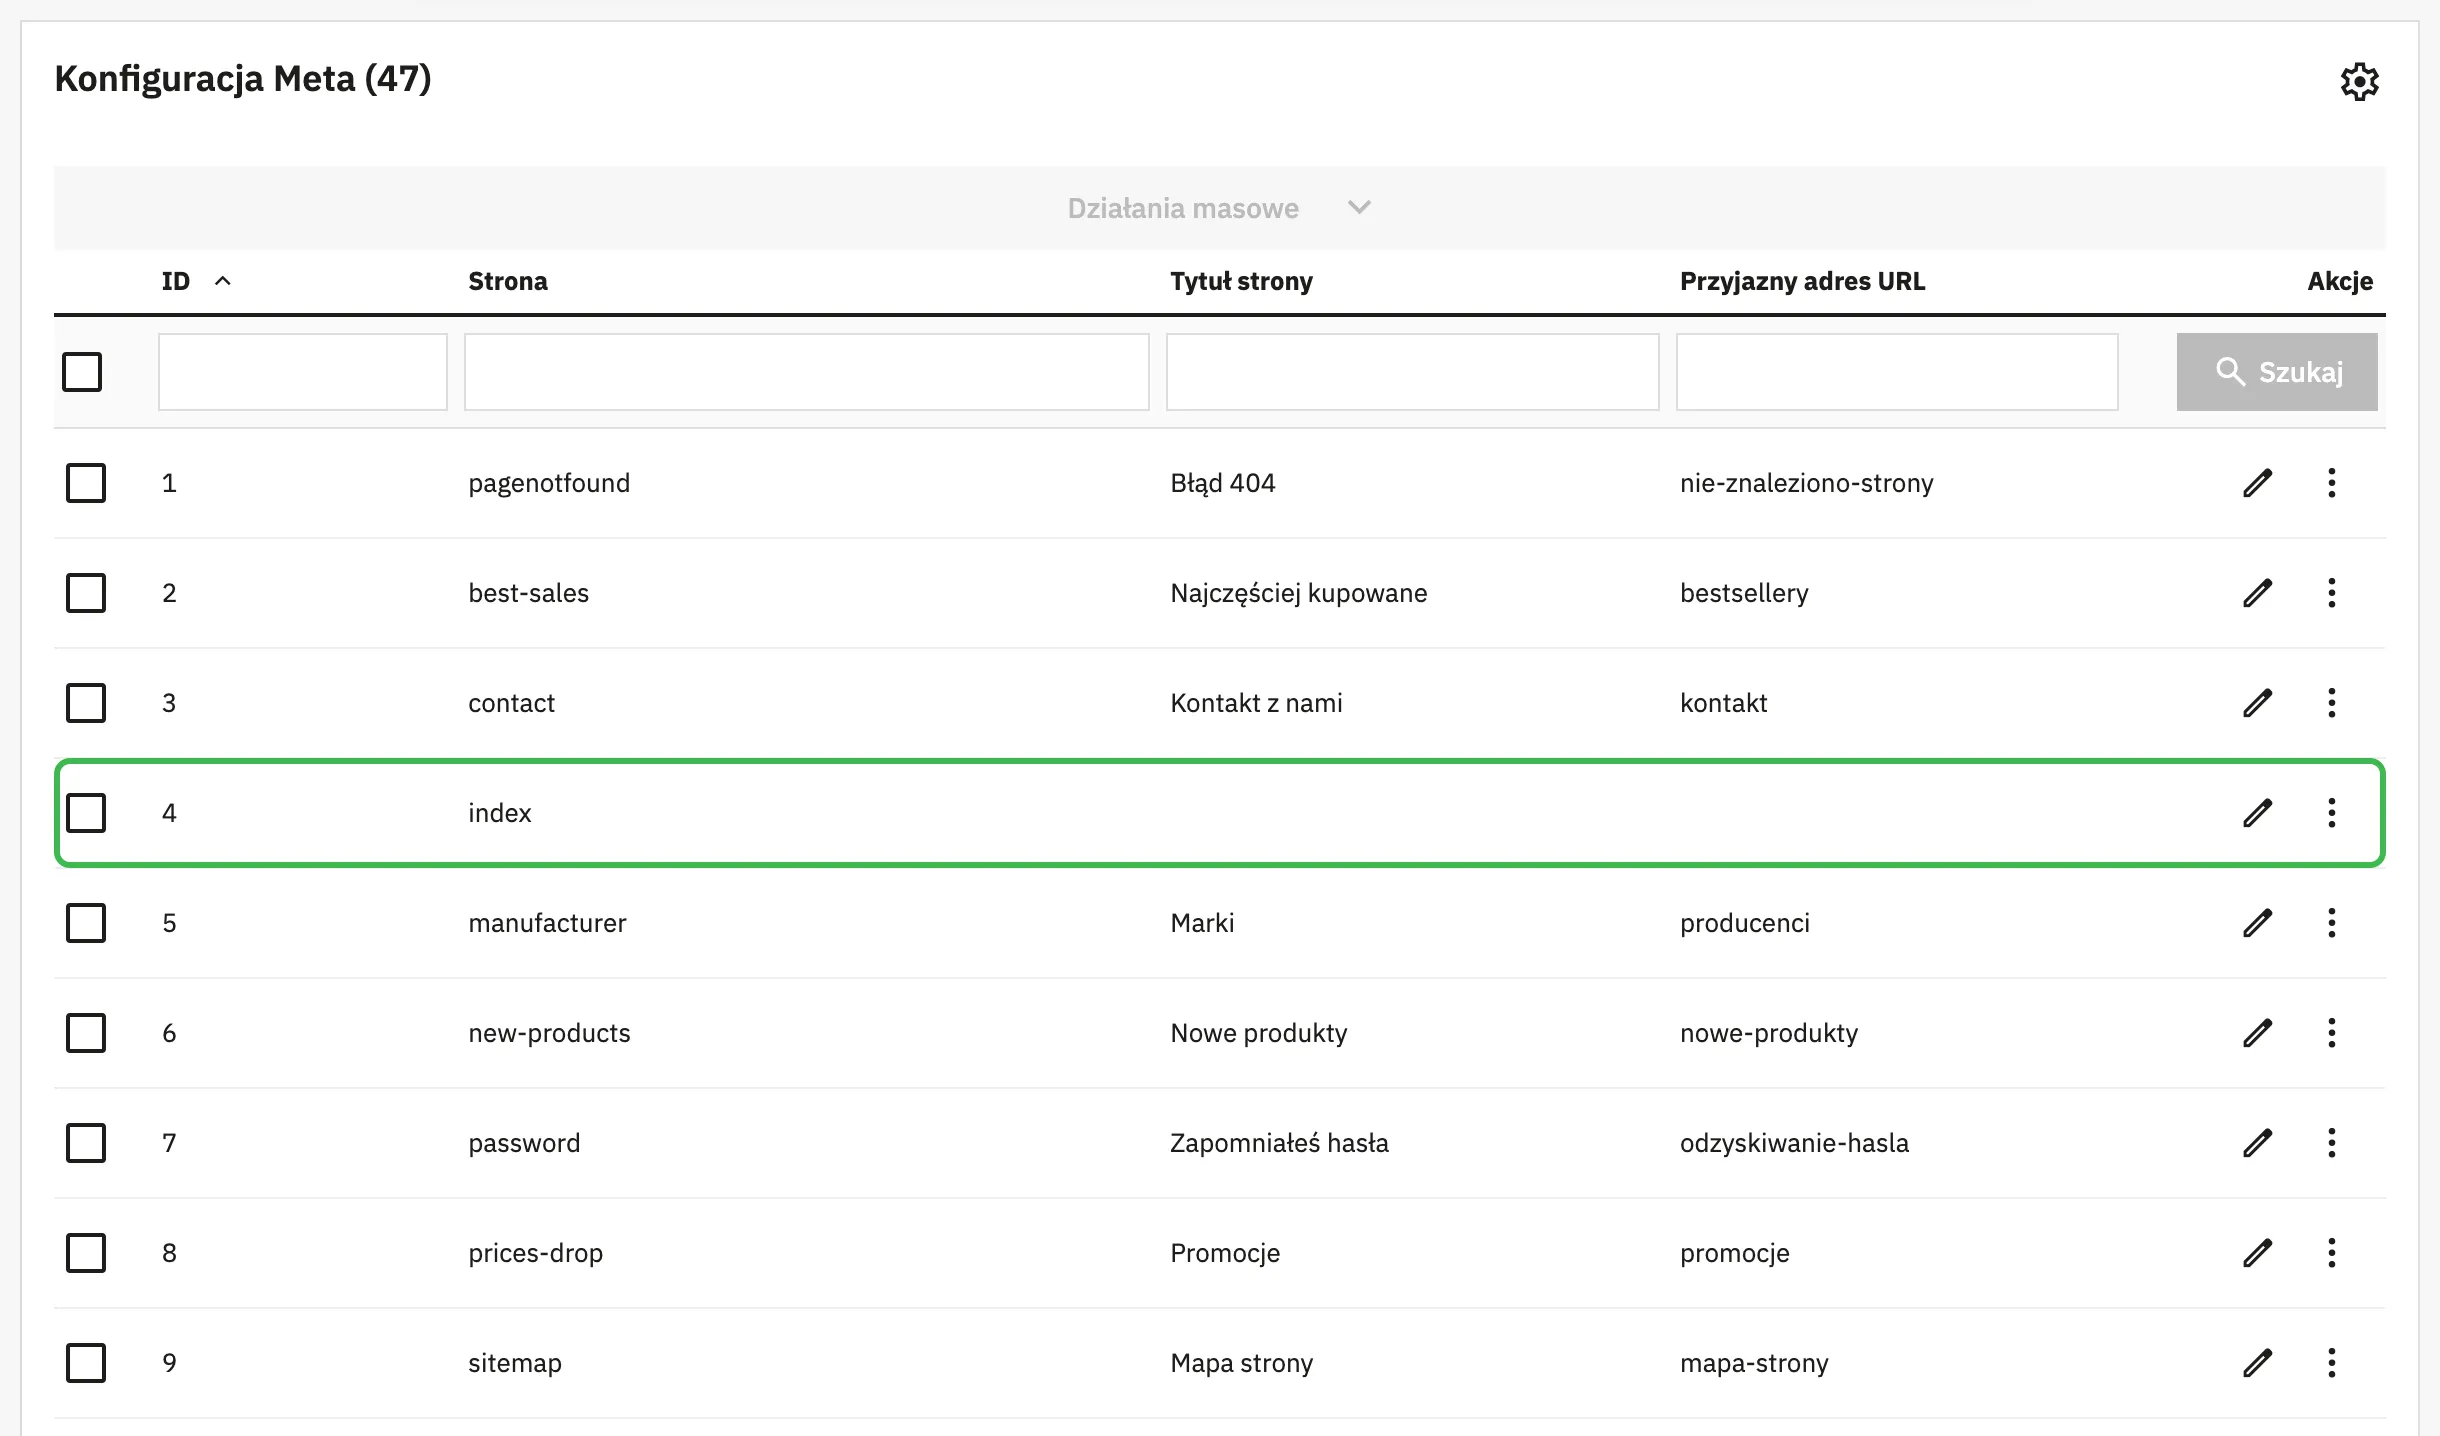Toggle the select-all checkbox in filter row
This screenshot has height=1436, width=2440.
(82, 372)
